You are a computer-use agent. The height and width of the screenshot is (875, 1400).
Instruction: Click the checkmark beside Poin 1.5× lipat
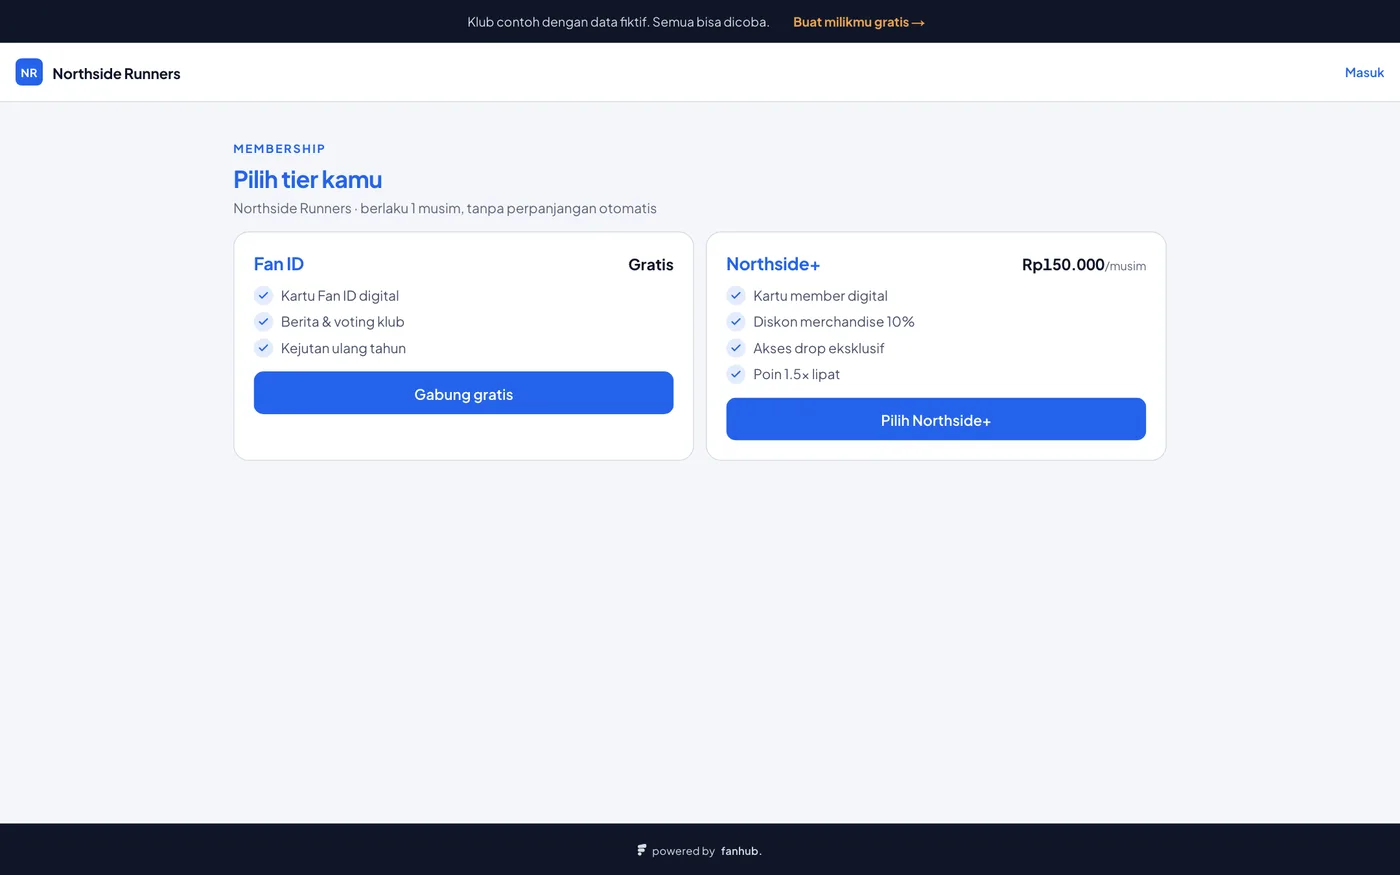736,374
